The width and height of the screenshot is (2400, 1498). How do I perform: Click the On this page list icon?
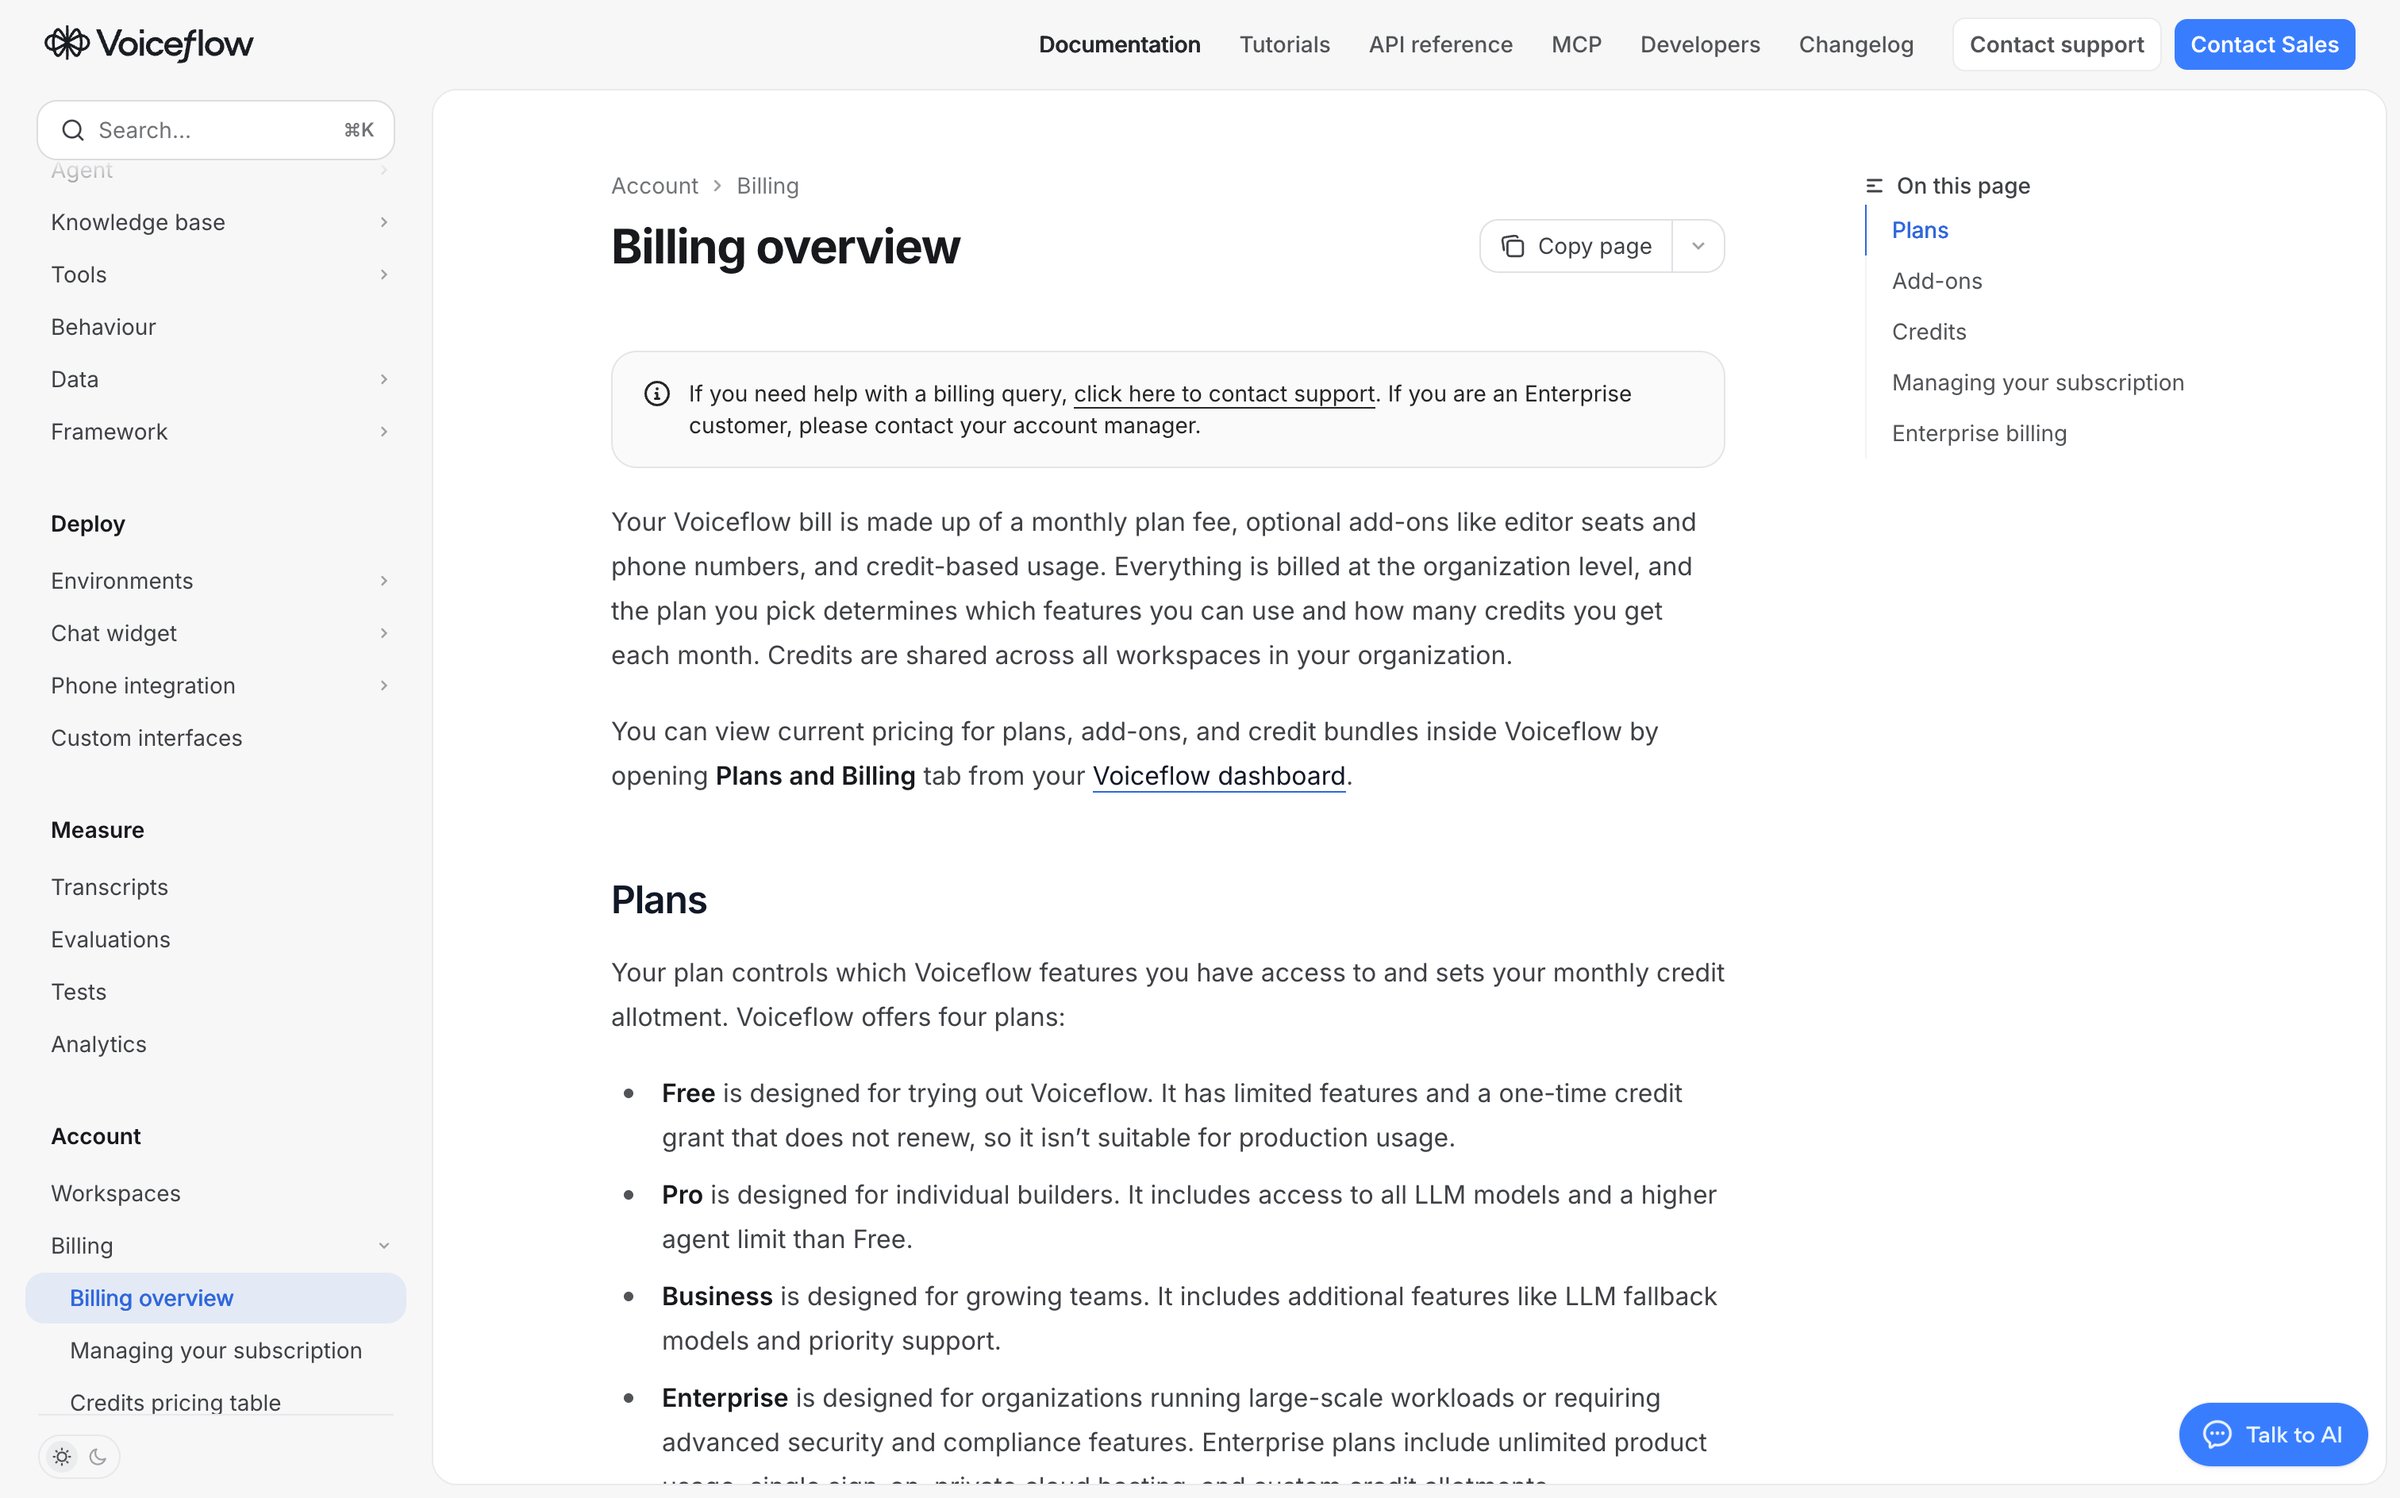(1874, 186)
